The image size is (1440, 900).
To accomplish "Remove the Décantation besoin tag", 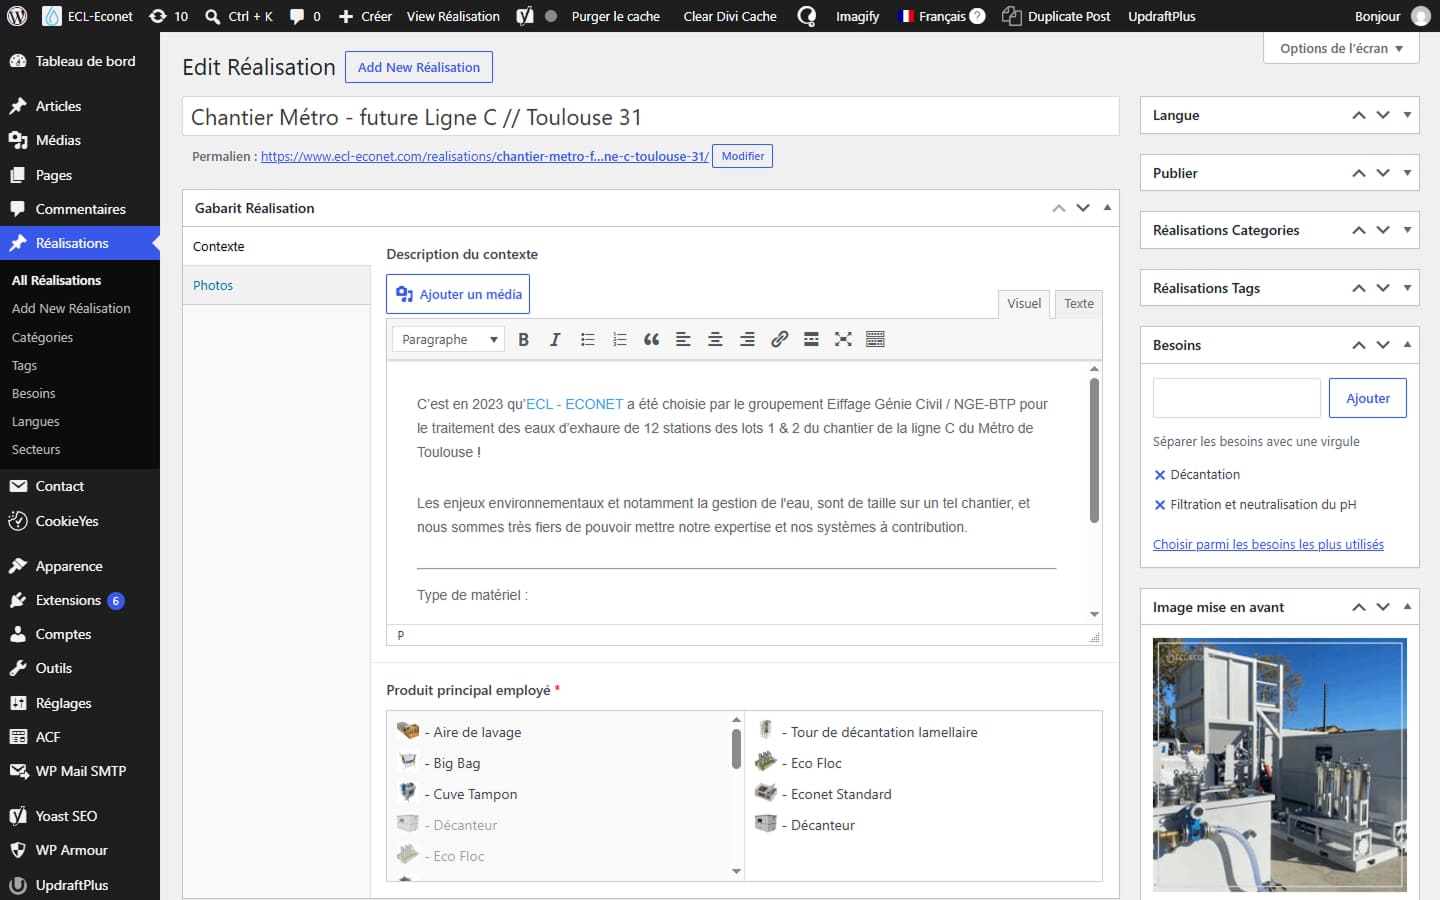I will (x=1160, y=475).
